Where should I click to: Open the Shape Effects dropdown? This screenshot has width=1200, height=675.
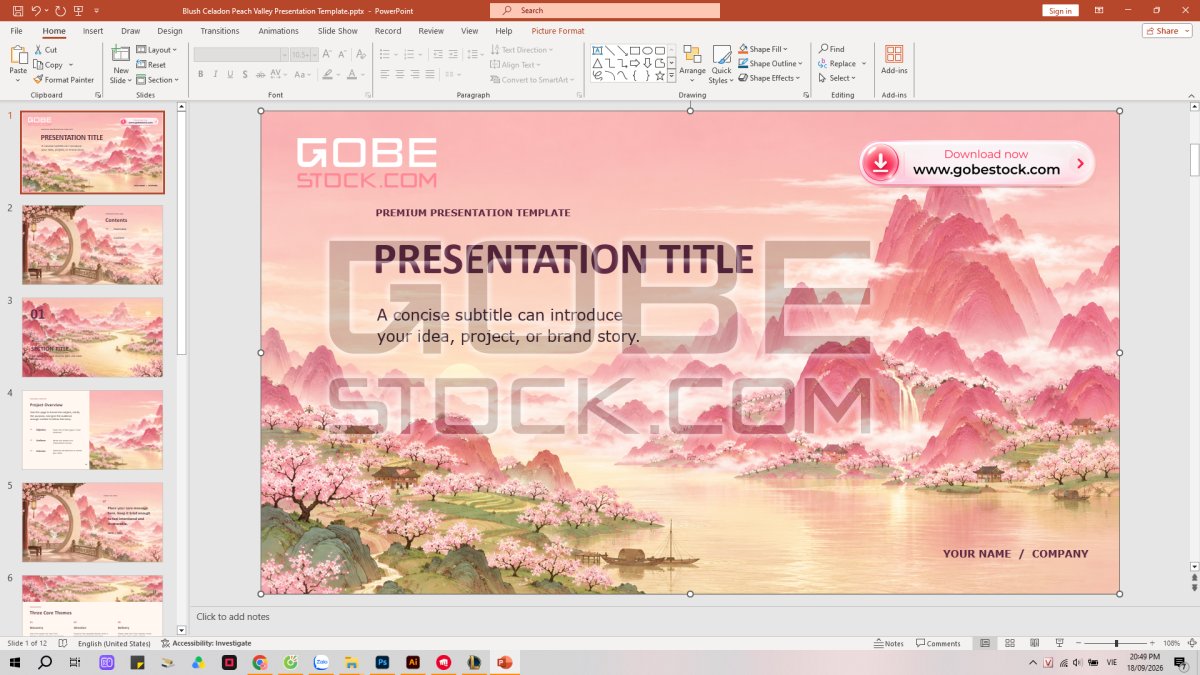pos(768,78)
